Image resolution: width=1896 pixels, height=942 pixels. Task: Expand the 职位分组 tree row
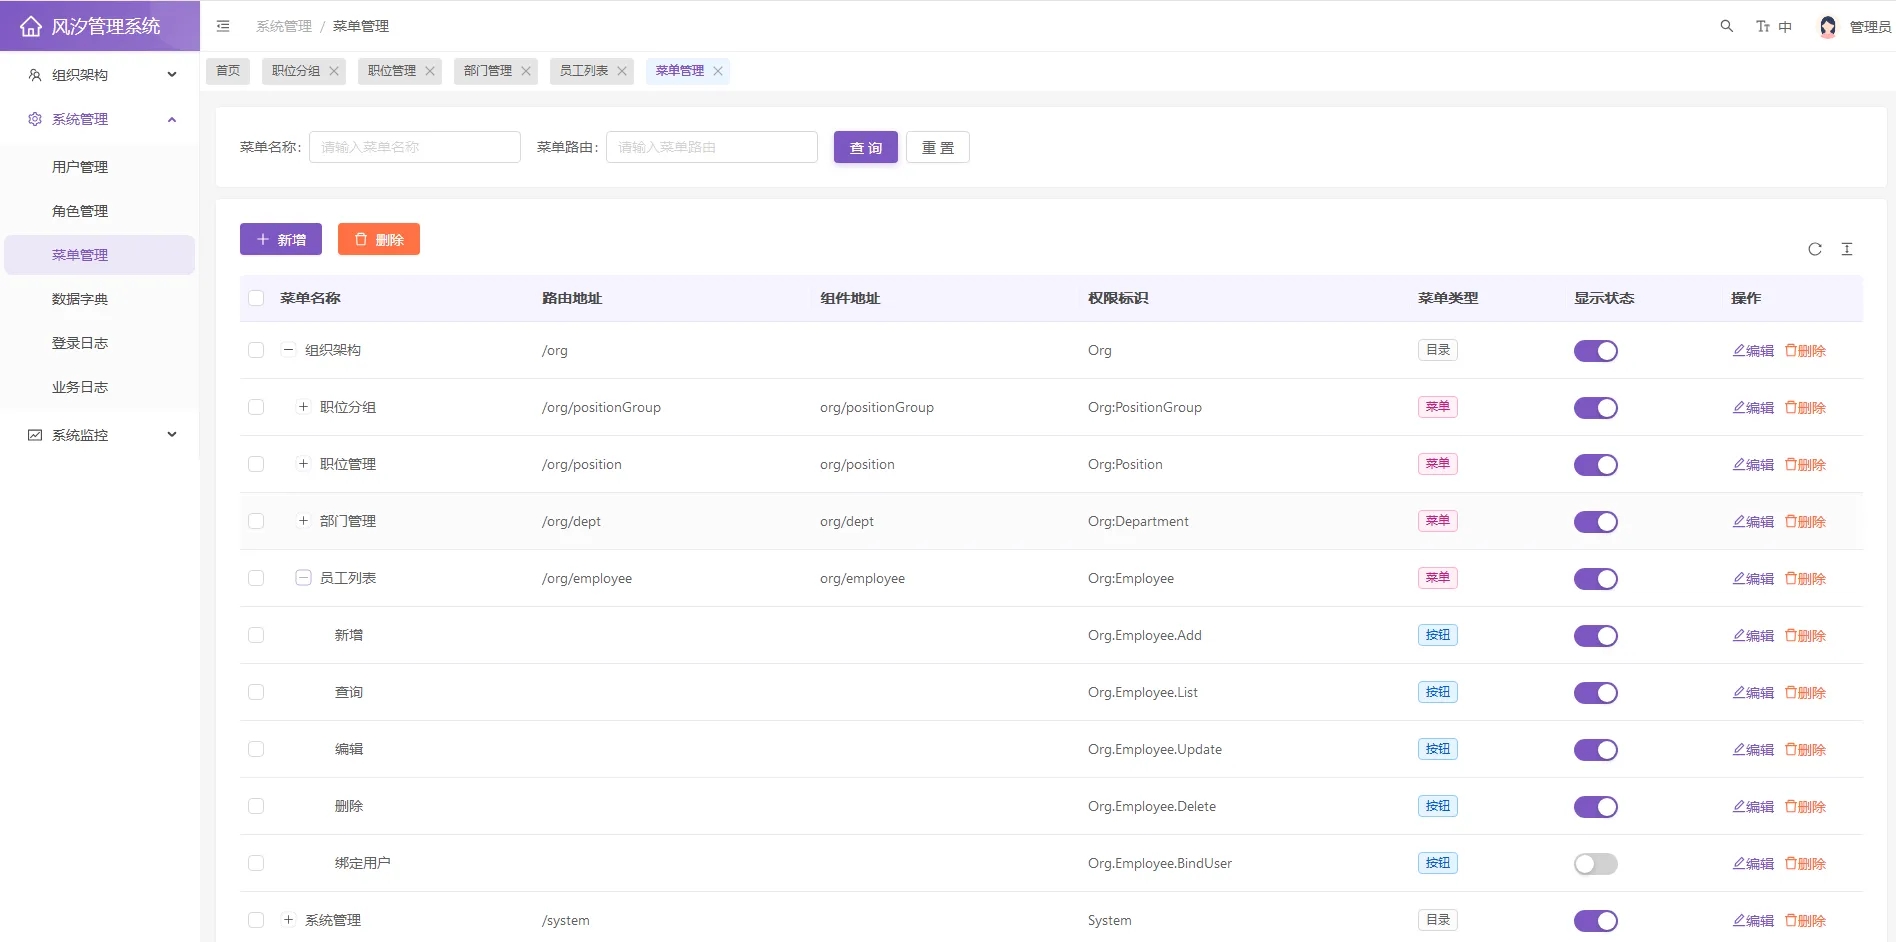pos(303,407)
